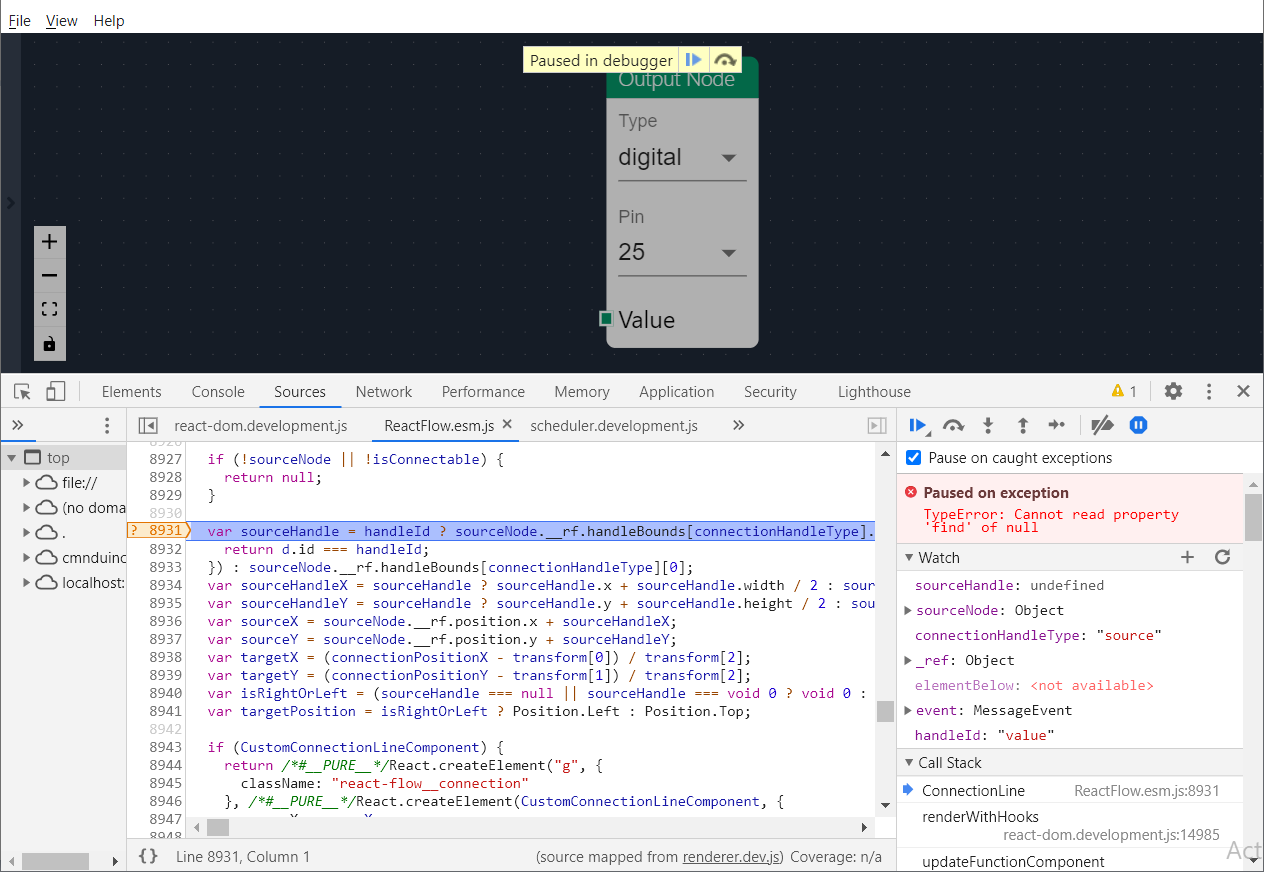Click the lock icon in ReactFlow controls

pyautogui.click(x=49, y=343)
